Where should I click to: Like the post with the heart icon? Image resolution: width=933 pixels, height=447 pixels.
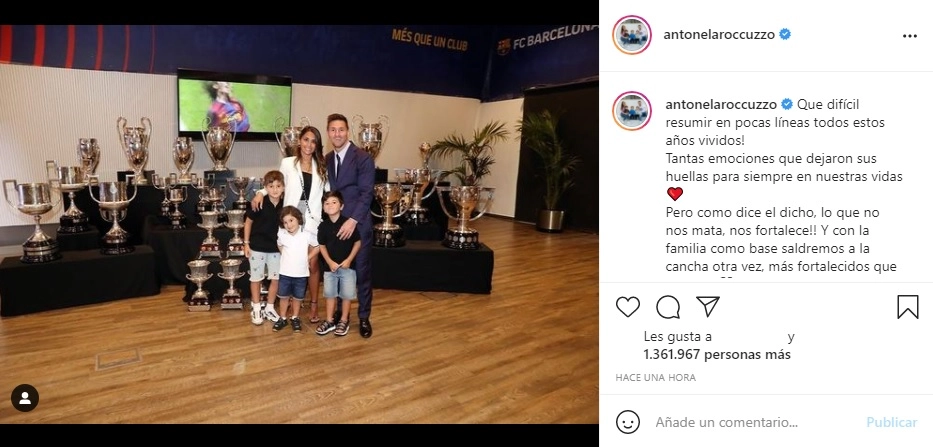pos(628,307)
